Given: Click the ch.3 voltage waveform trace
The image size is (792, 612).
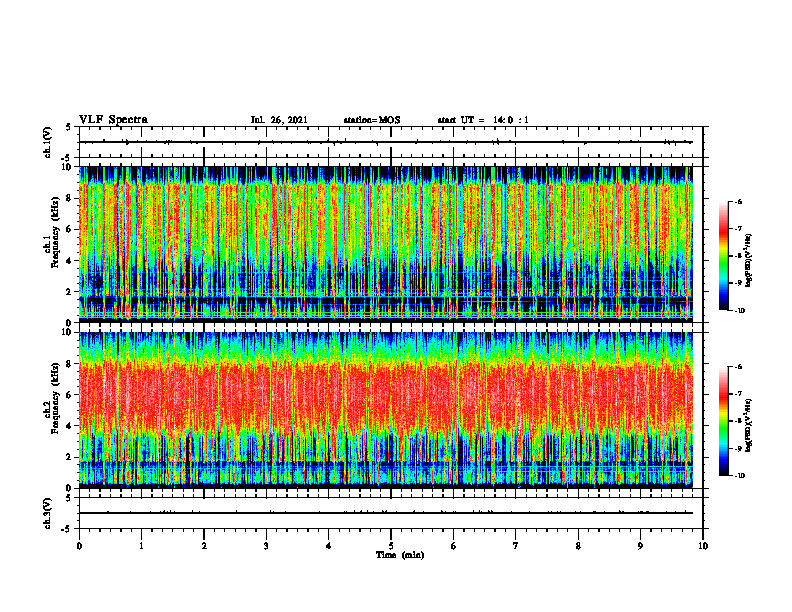Looking at the screenshot, I should (386, 513).
